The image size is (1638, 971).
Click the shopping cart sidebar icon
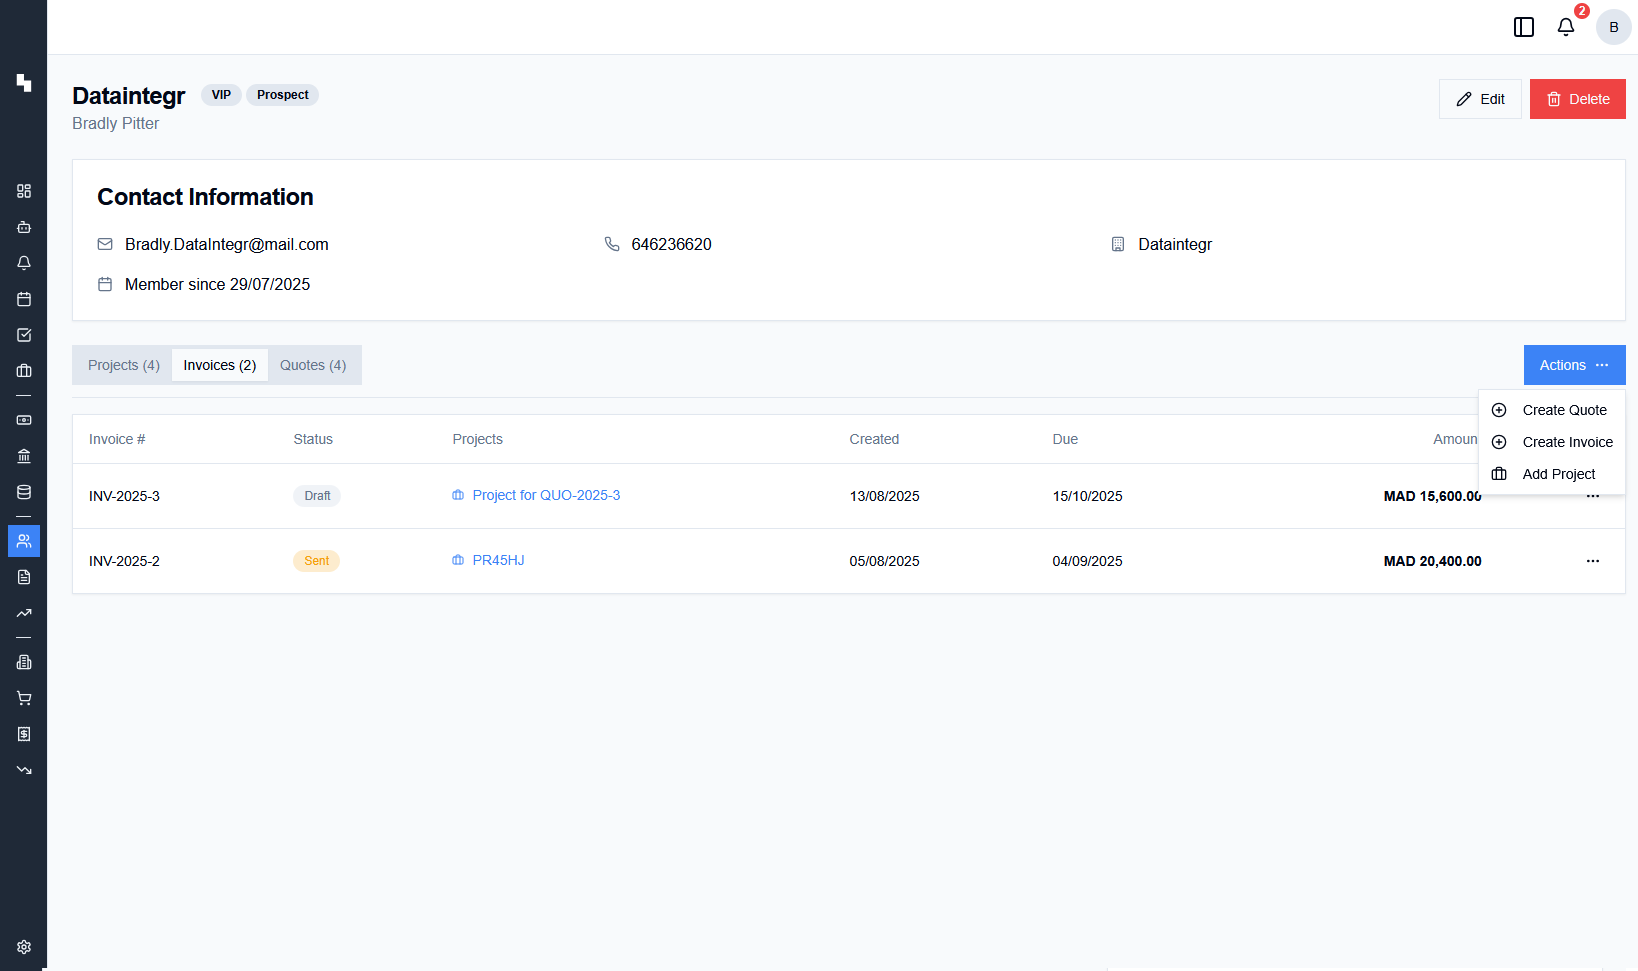24,698
